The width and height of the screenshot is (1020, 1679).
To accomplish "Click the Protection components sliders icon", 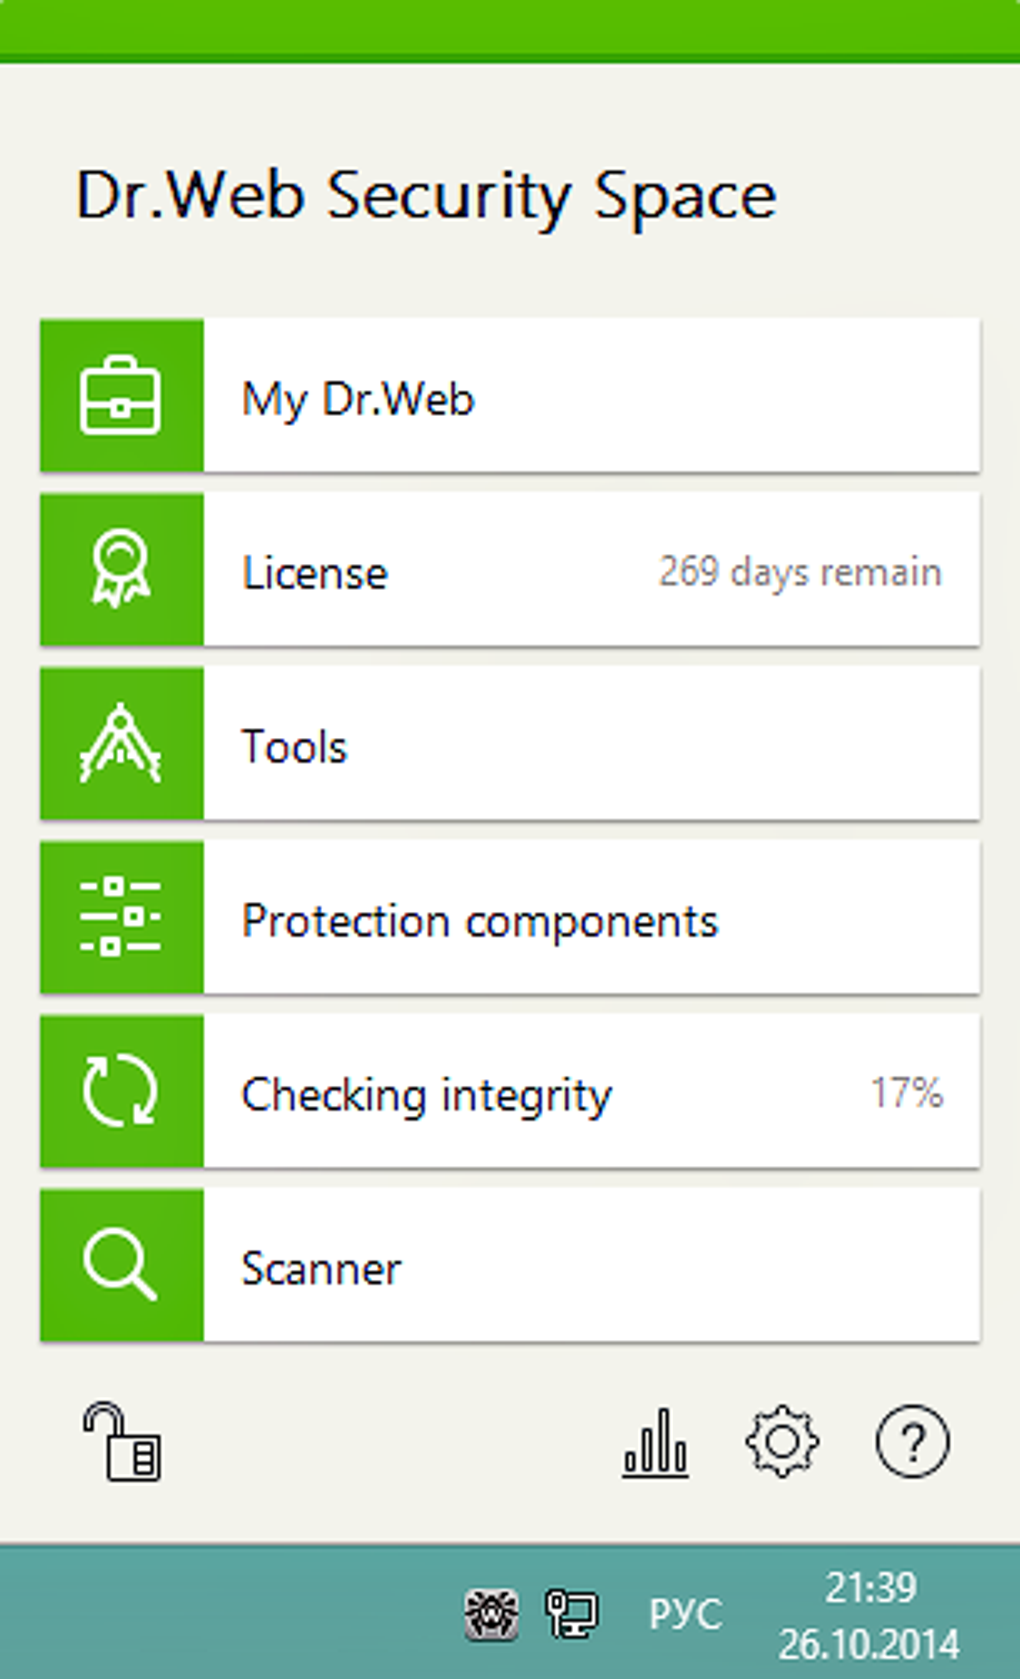I will click(121, 918).
